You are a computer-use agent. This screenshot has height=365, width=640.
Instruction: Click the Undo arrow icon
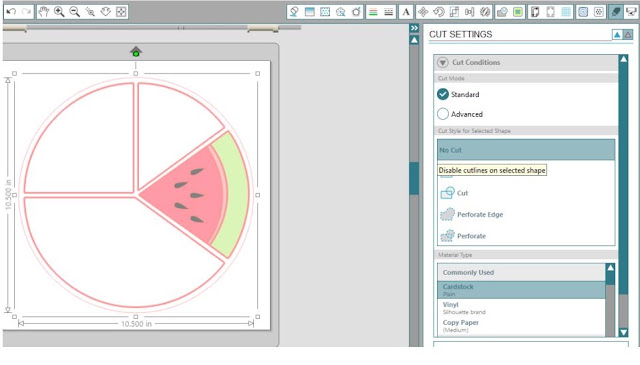(11, 11)
